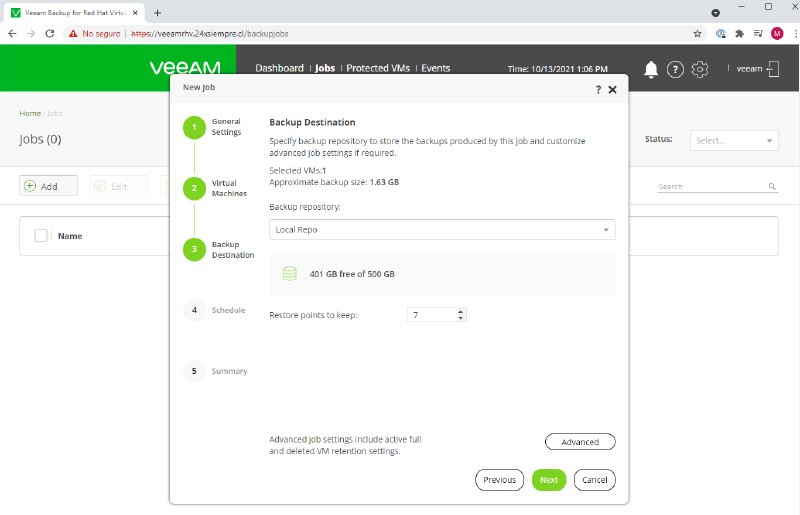
Task: Increase restore points to keep
Action: pos(460,312)
